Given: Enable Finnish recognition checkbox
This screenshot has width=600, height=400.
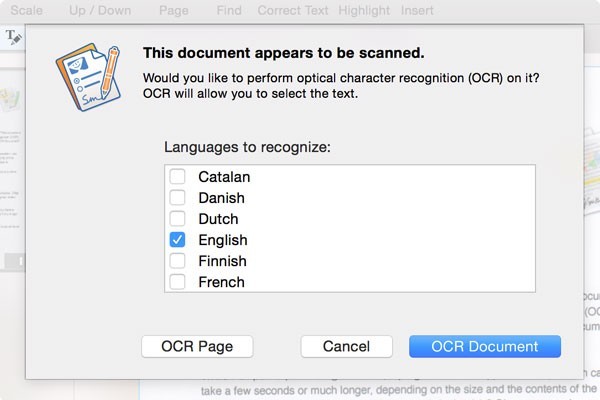Looking at the screenshot, I should 177,261.
